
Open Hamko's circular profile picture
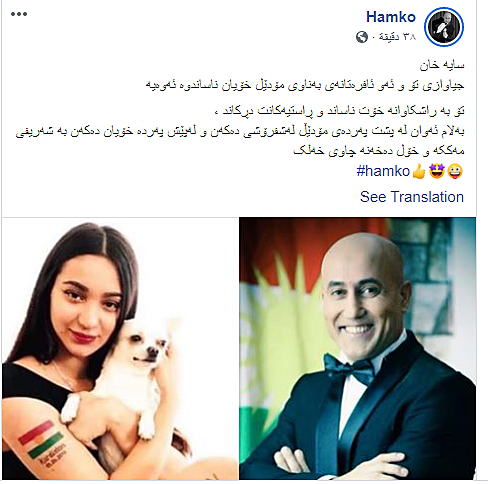pyautogui.click(x=444, y=26)
